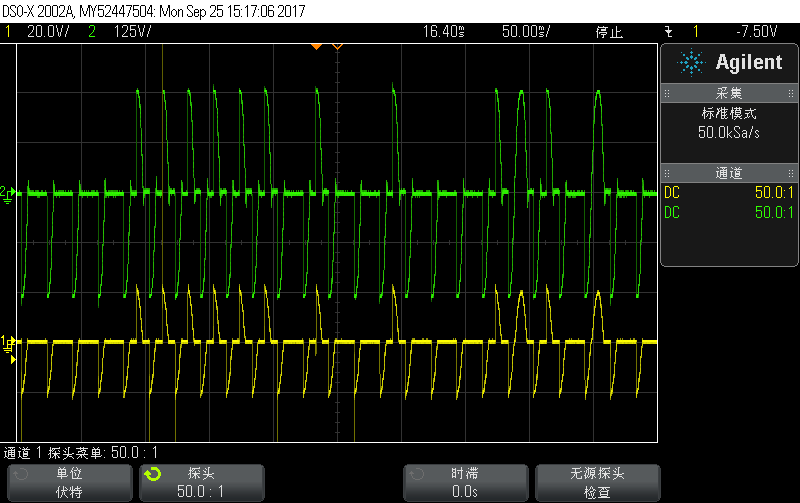Click the Agilent logo starburst icon
Screen dimensions: 800x503
tap(691, 63)
